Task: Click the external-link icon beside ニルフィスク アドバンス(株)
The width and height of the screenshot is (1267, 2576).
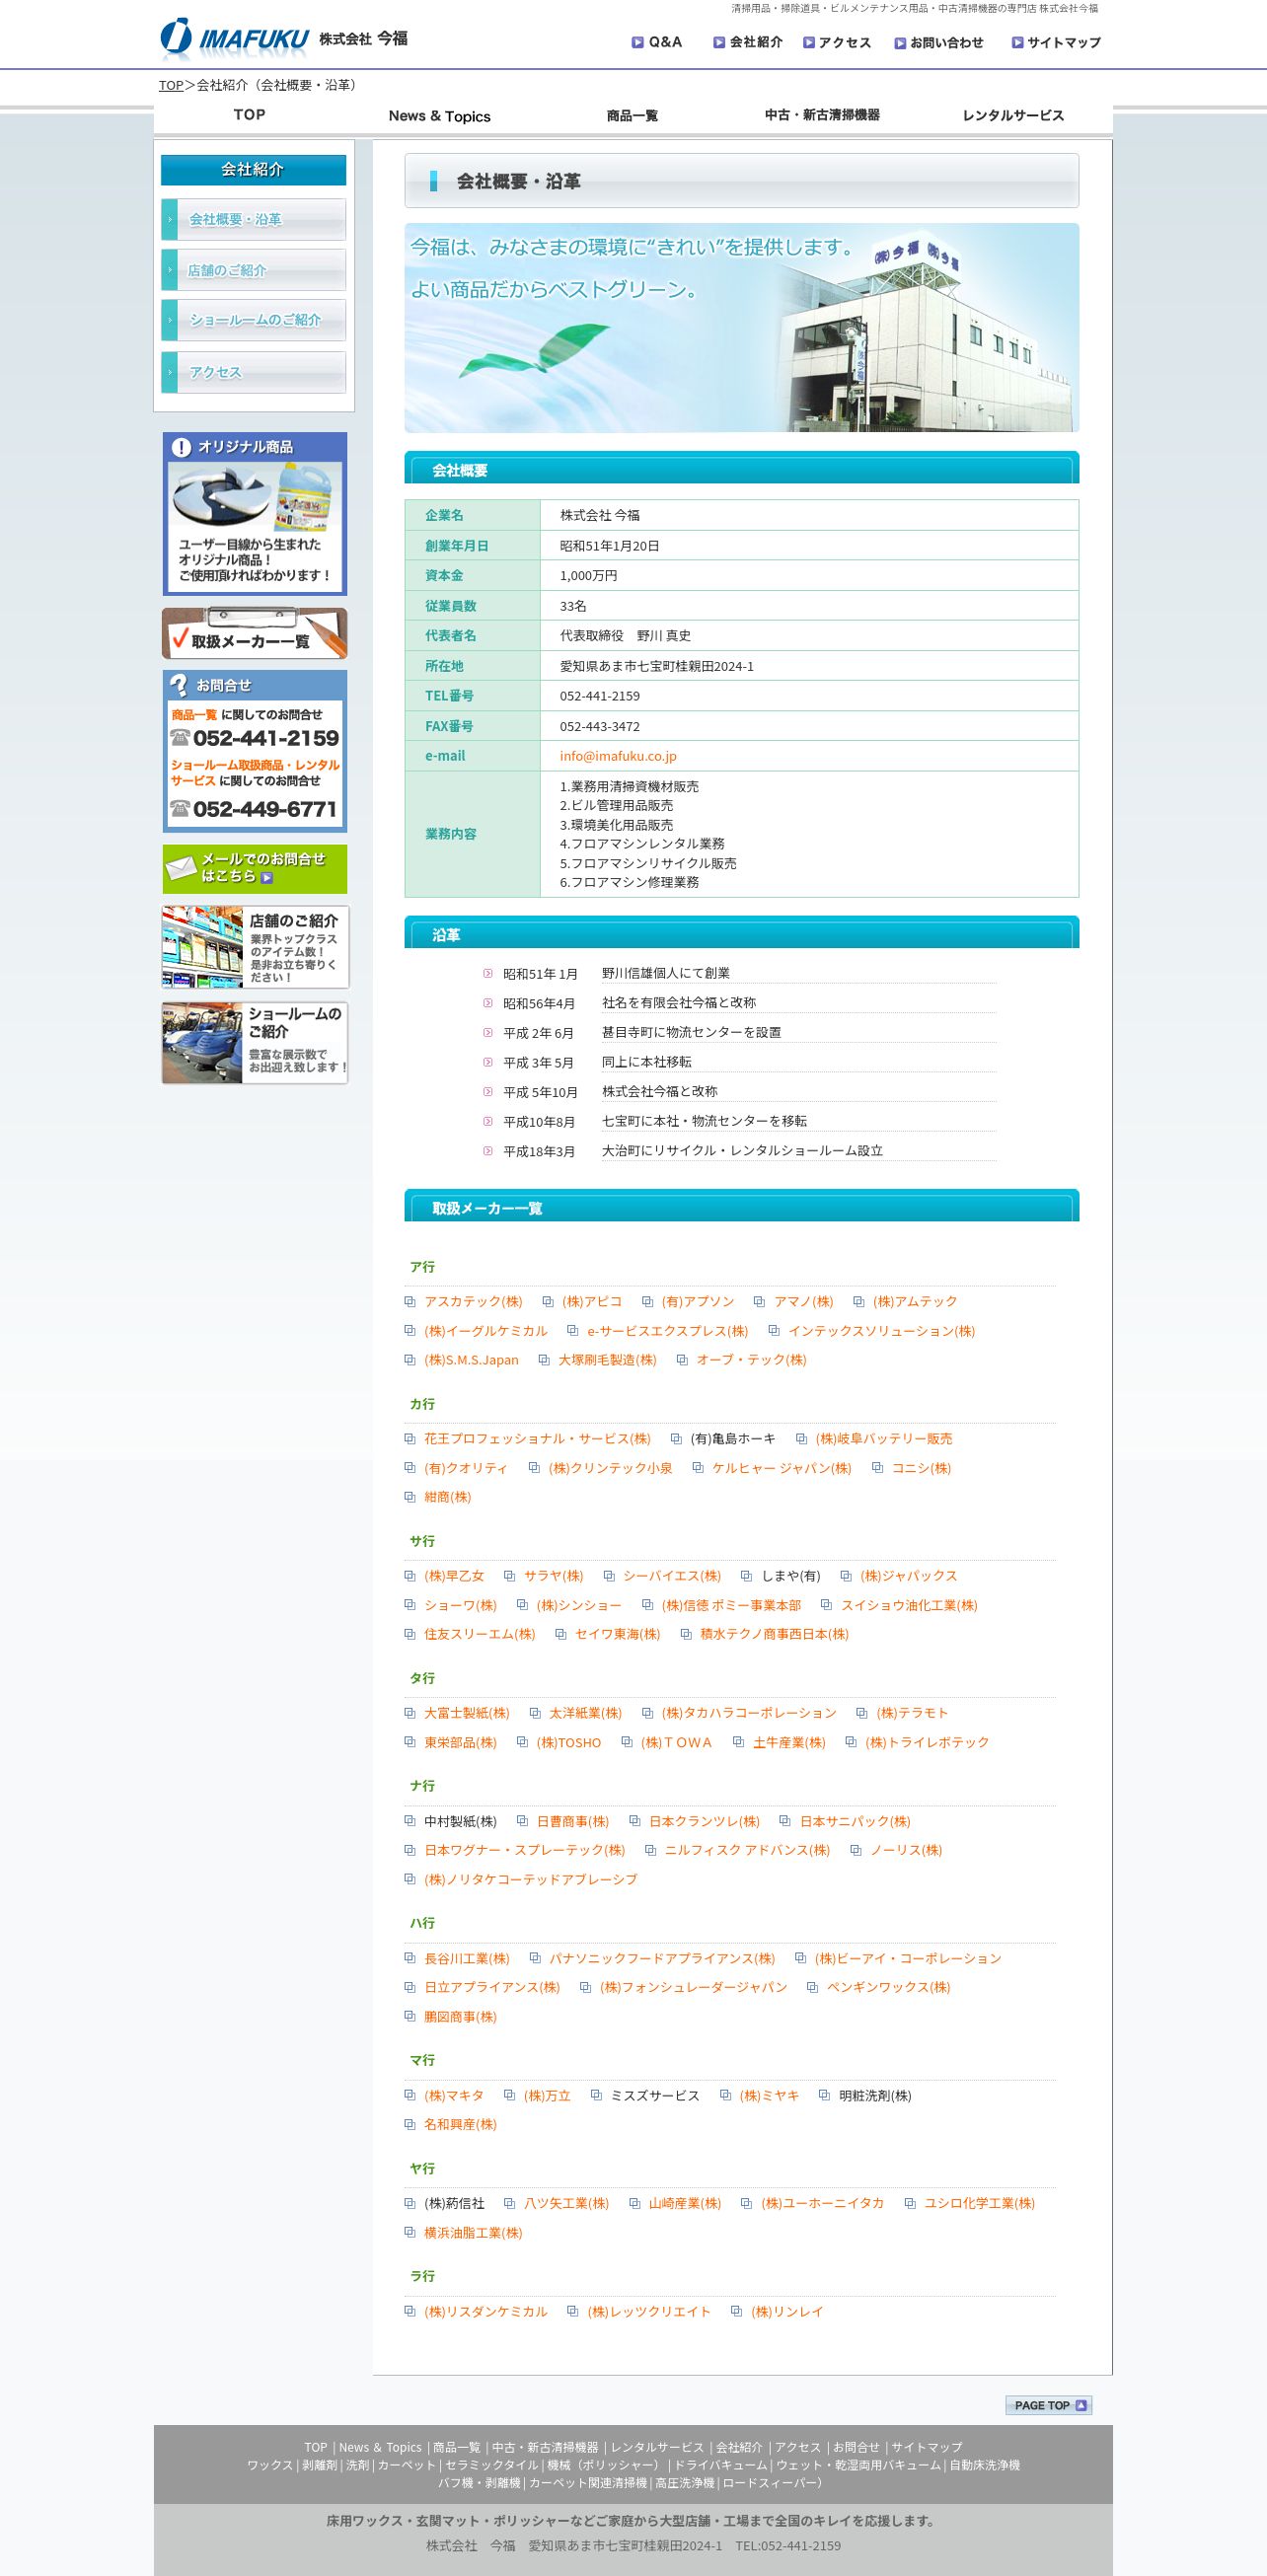Action: (x=650, y=1849)
